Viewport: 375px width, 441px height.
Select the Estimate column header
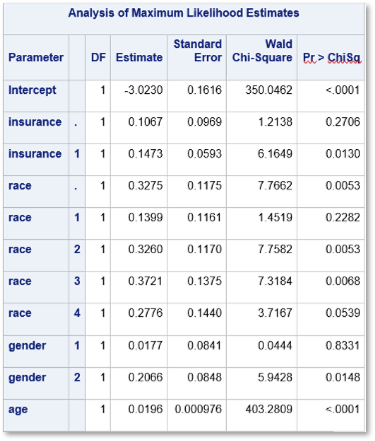[139, 57]
